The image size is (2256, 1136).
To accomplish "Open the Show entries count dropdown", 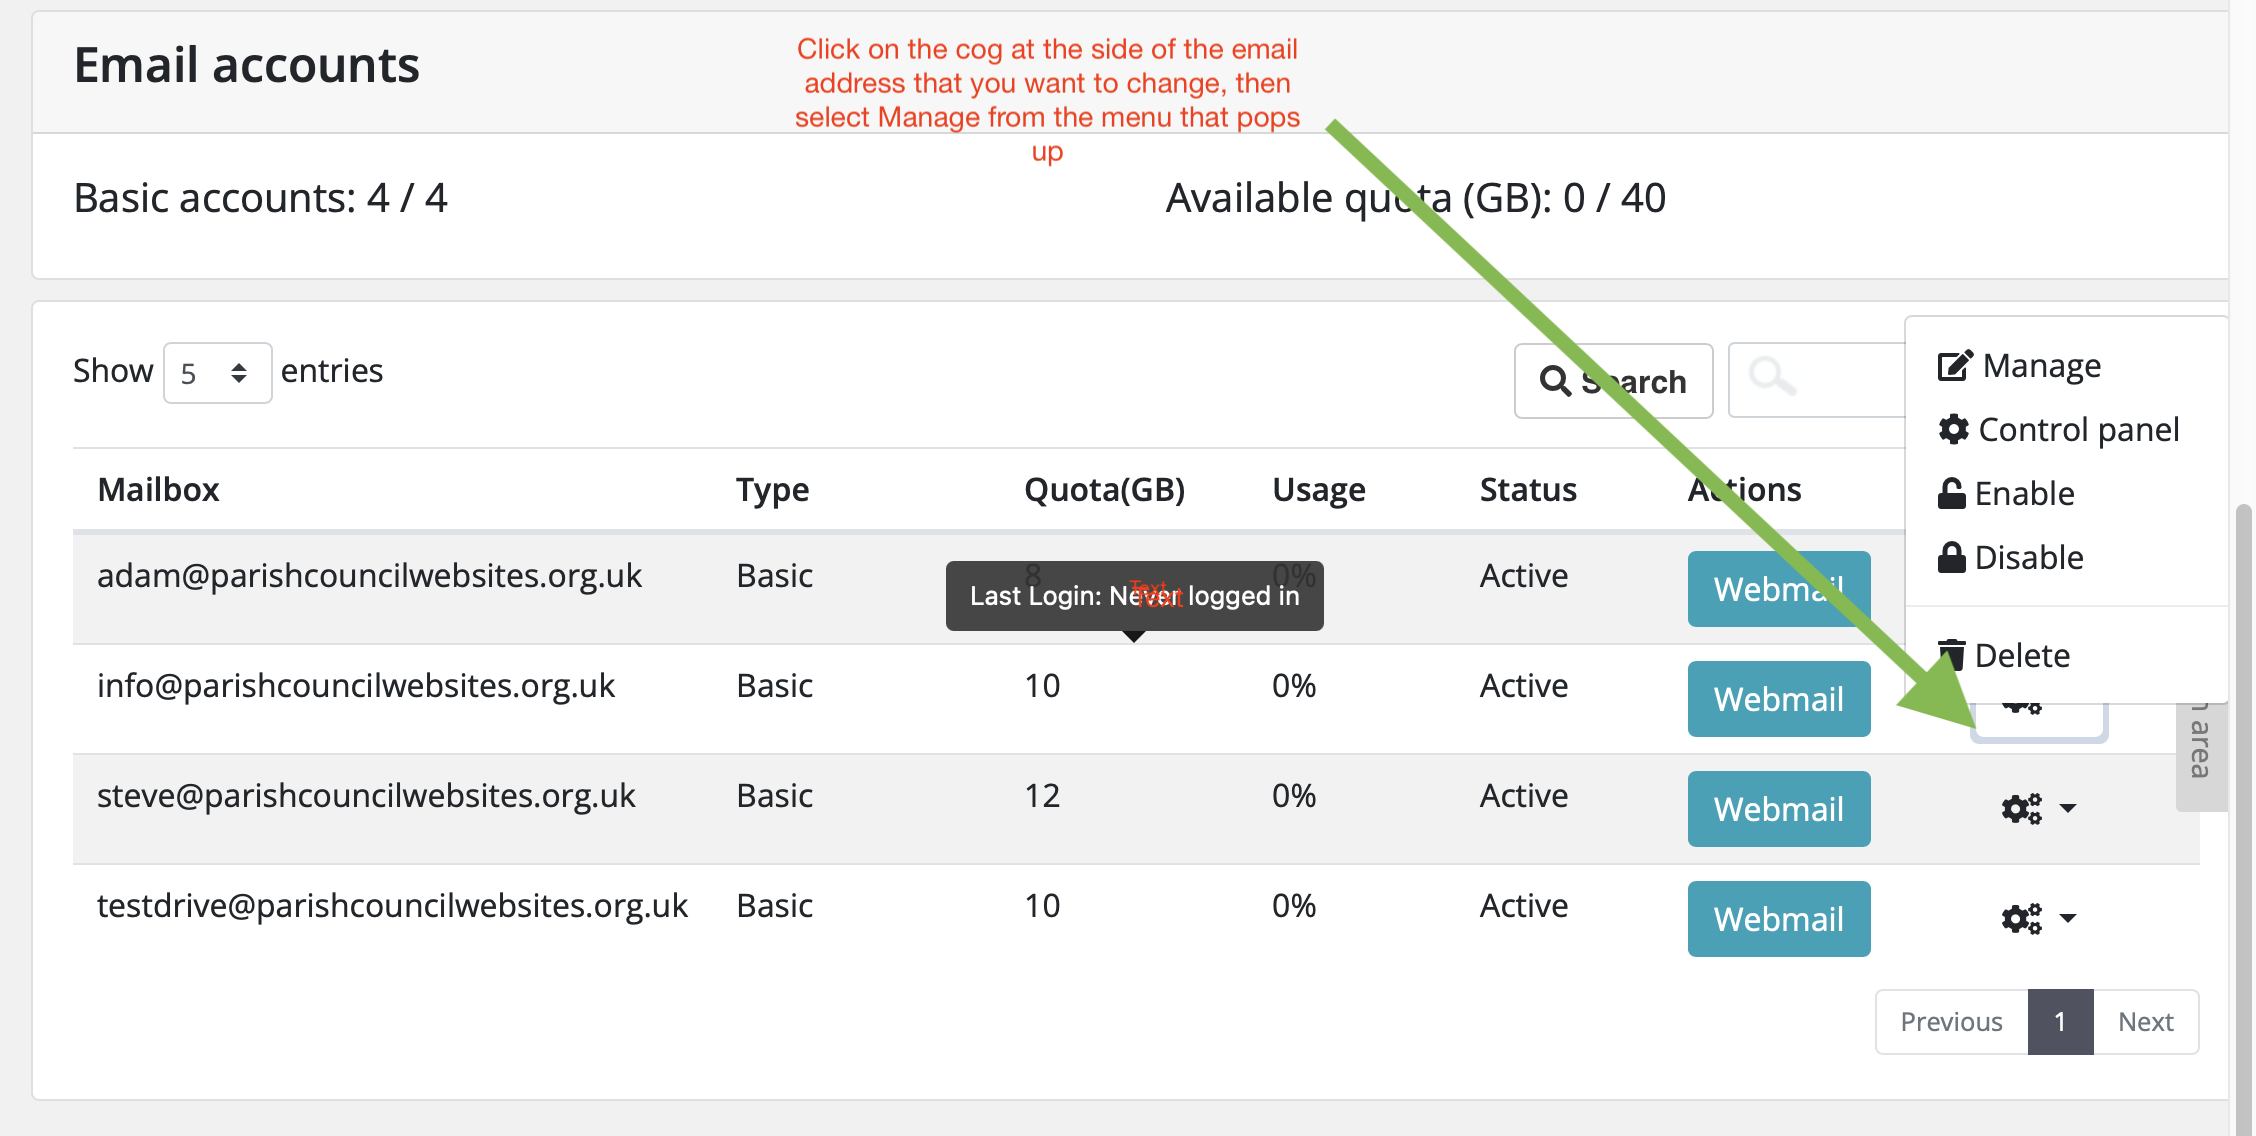I will [x=217, y=373].
